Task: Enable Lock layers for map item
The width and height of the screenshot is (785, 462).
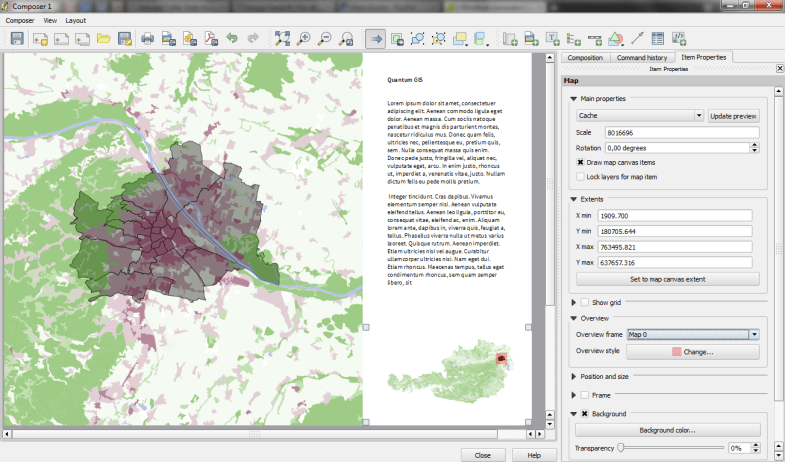Action: point(581,177)
